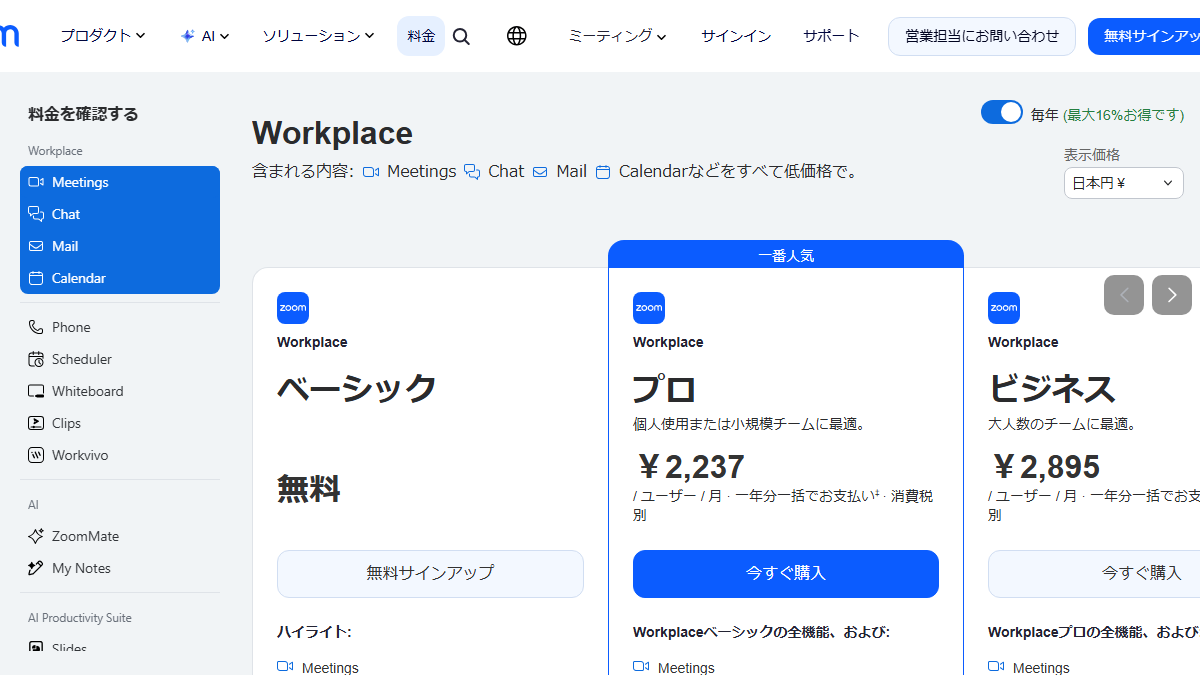Open the 料金 pricing tab
This screenshot has width=1200, height=675.
[x=421, y=36]
